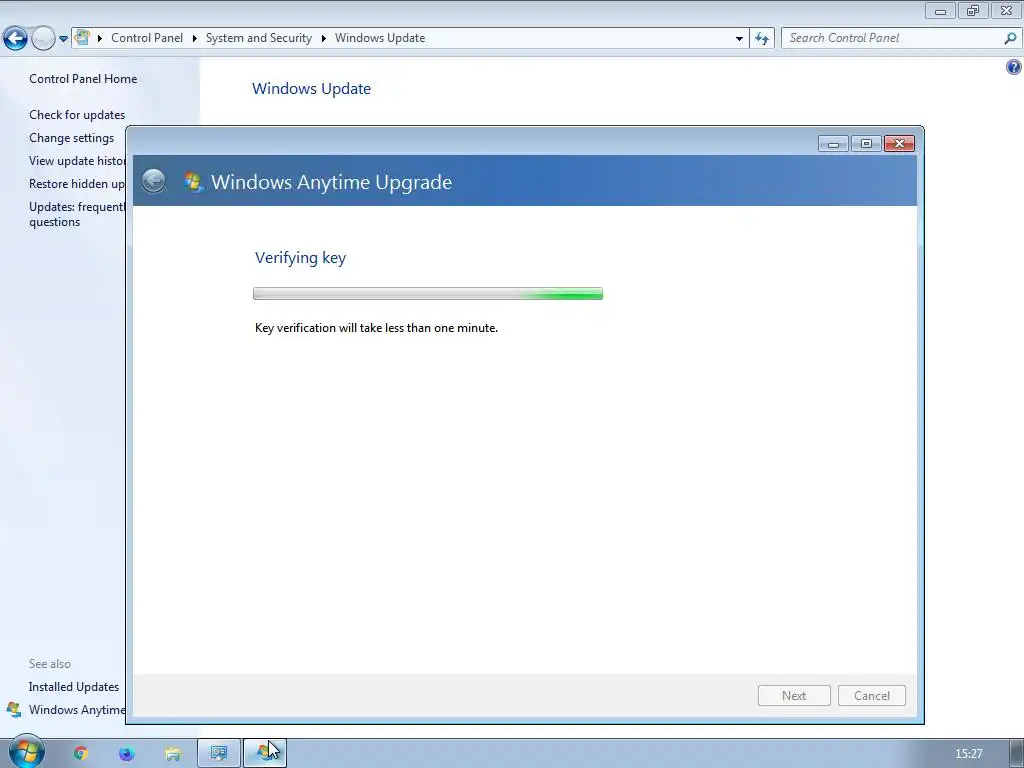The image size is (1024, 768).
Task: Open Installed Updates link
Action: pyautogui.click(x=74, y=686)
